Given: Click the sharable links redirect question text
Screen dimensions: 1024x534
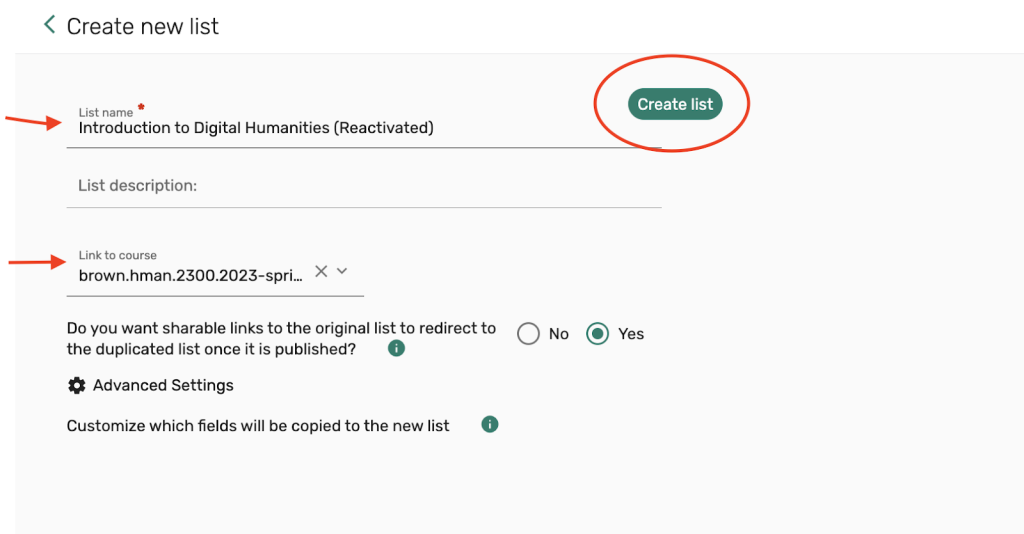Looking at the screenshot, I should (x=281, y=339).
